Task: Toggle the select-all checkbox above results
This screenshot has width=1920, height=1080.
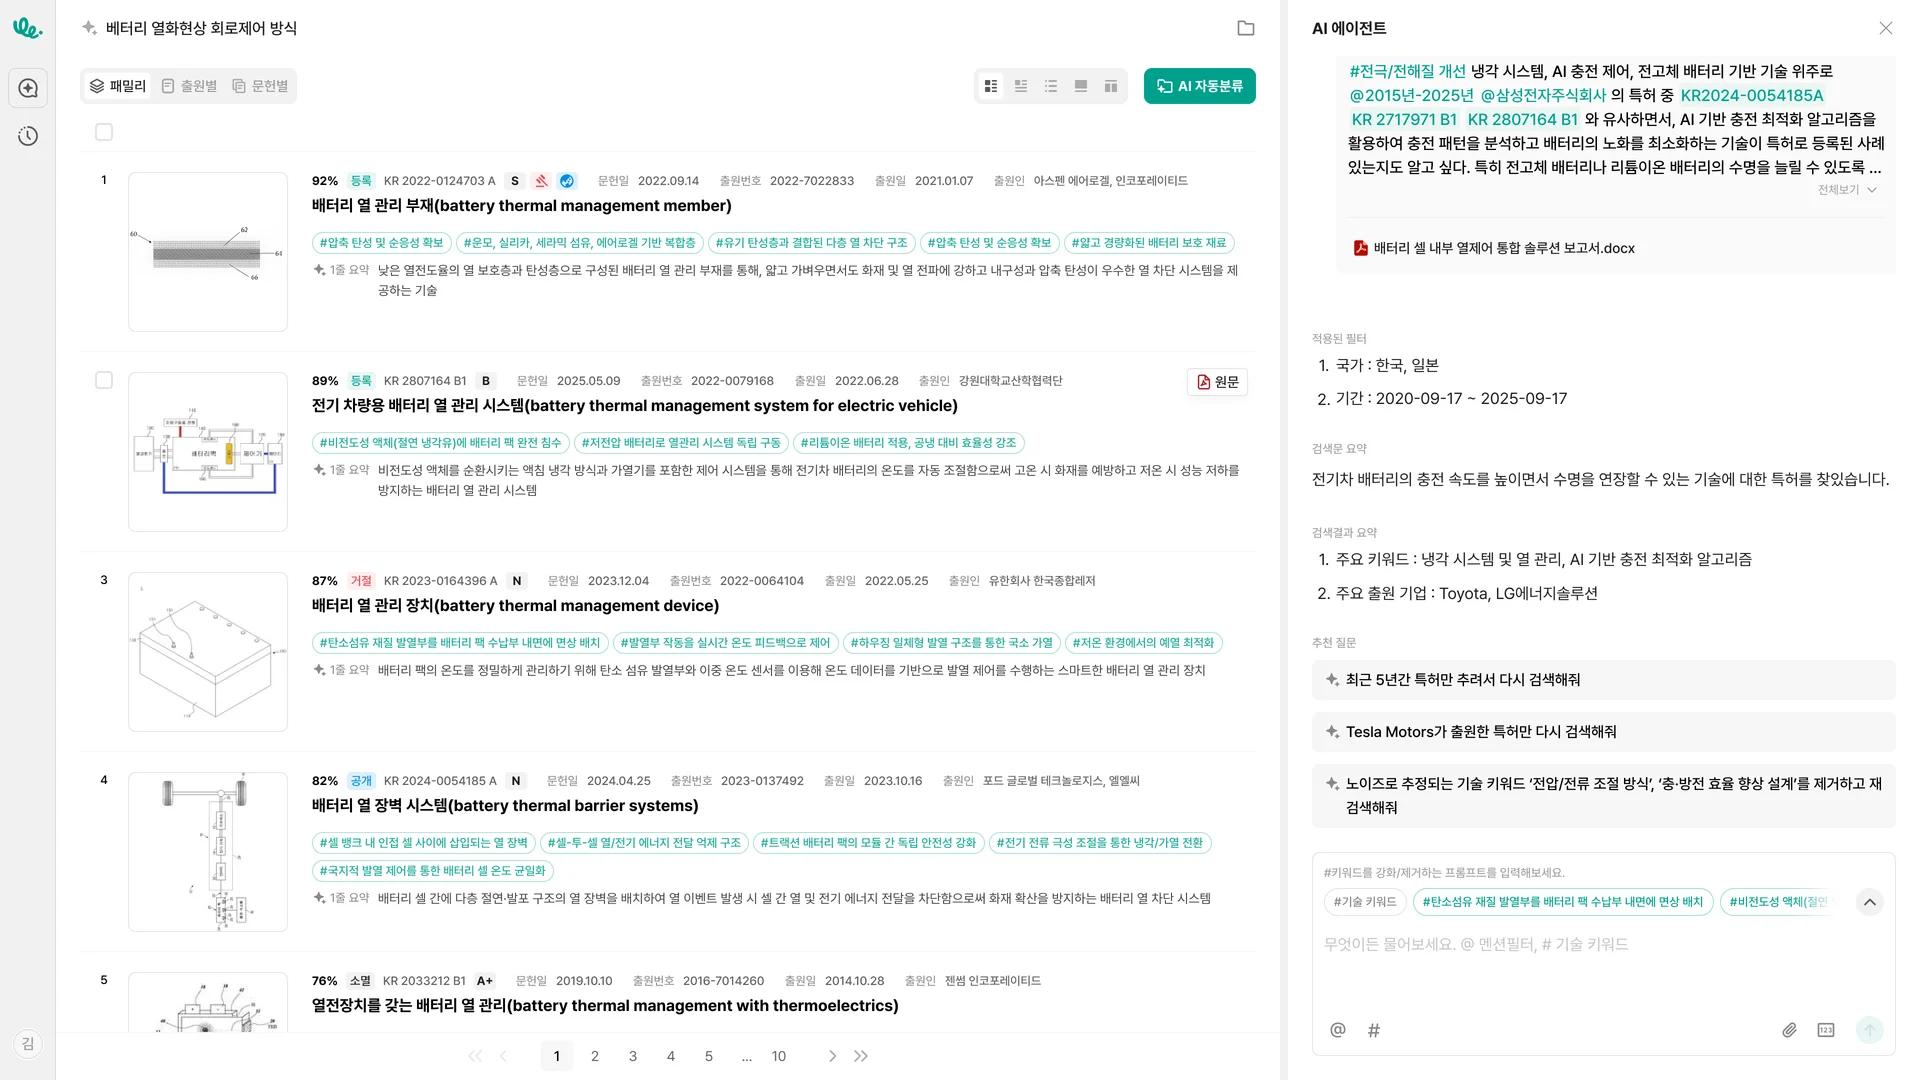Action: (104, 132)
